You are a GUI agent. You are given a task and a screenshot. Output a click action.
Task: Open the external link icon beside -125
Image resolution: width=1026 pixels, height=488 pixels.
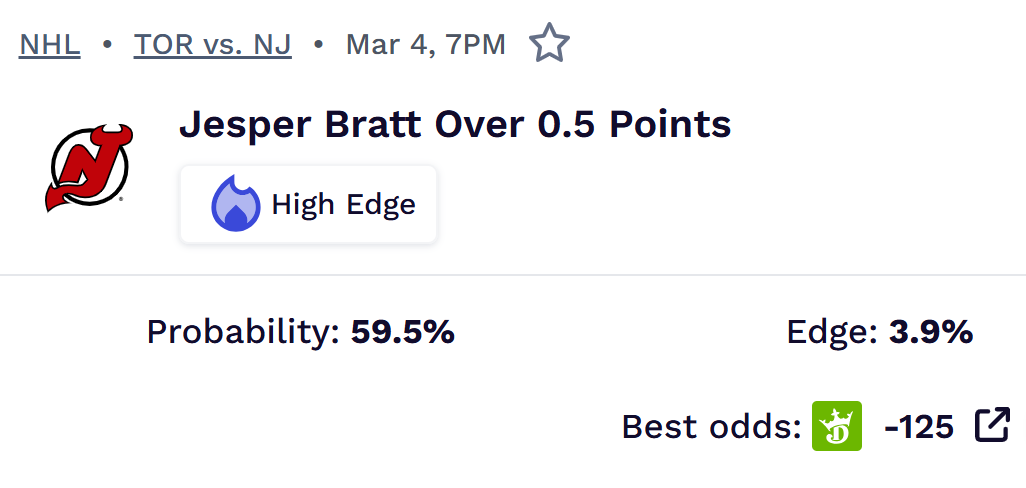click(x=992, y=426)
